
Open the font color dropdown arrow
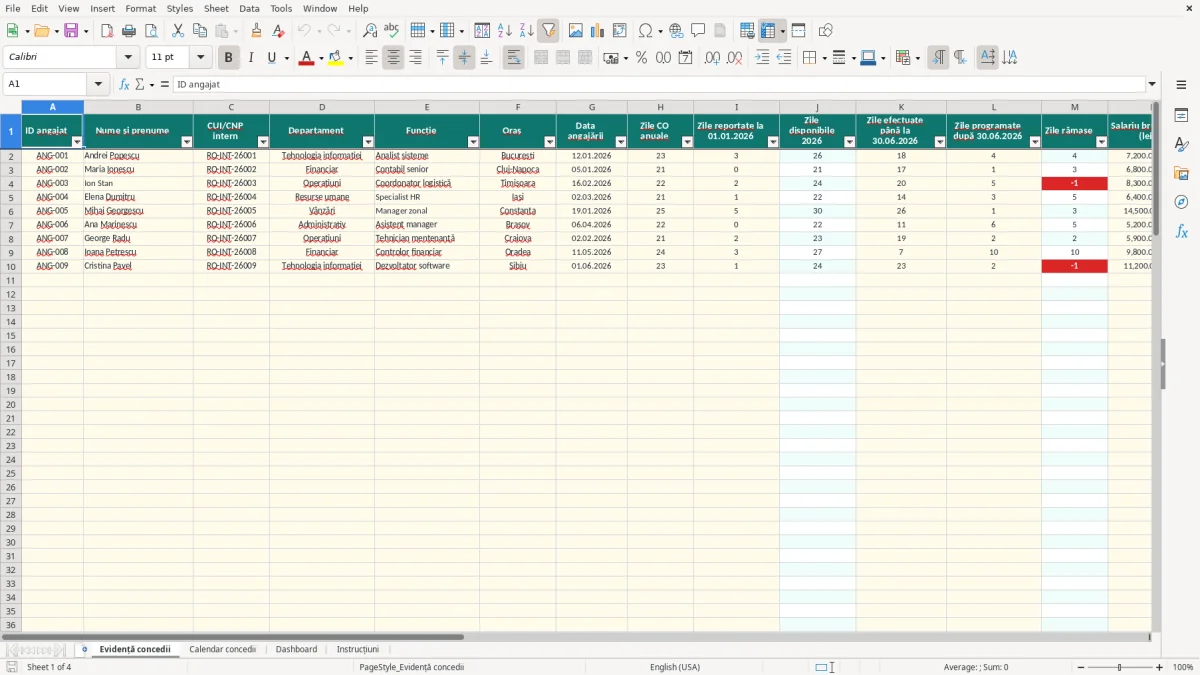pos(320,58)
